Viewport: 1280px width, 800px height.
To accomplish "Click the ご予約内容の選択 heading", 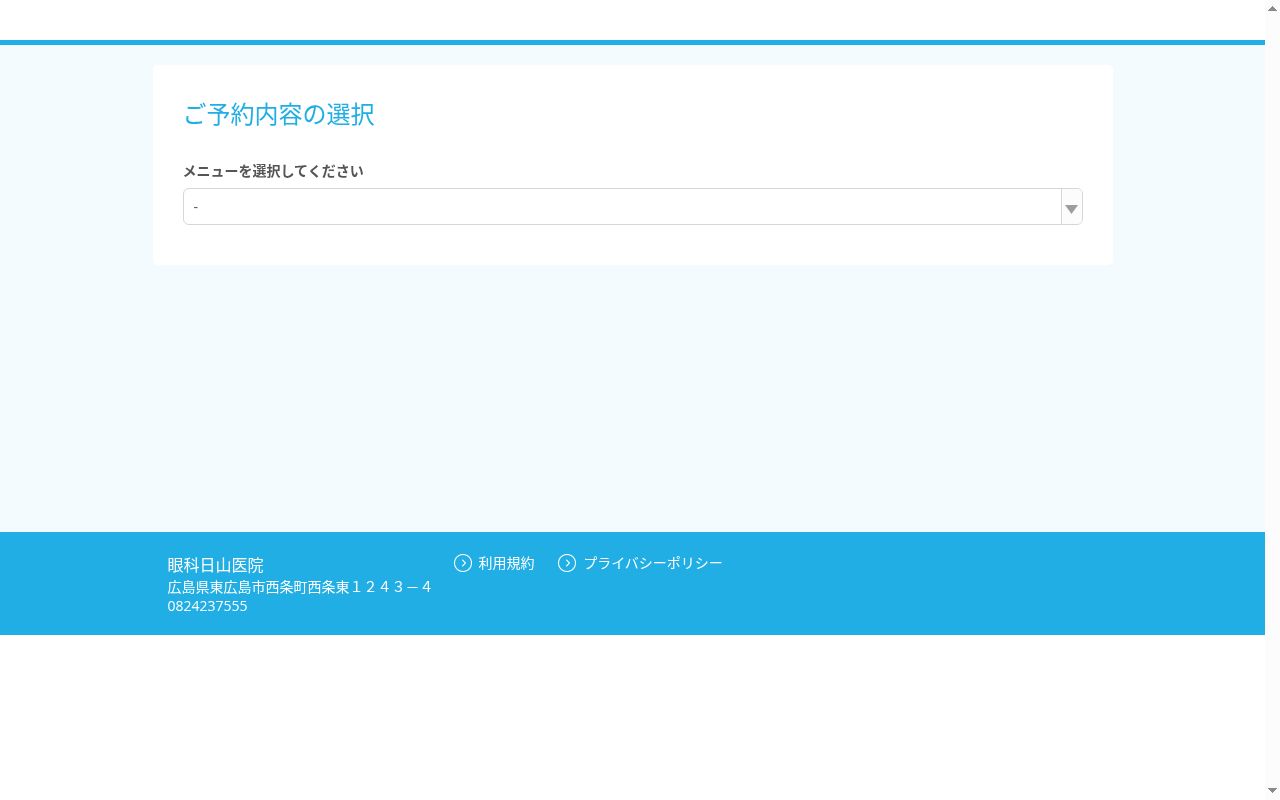I will tap(279, 115).
